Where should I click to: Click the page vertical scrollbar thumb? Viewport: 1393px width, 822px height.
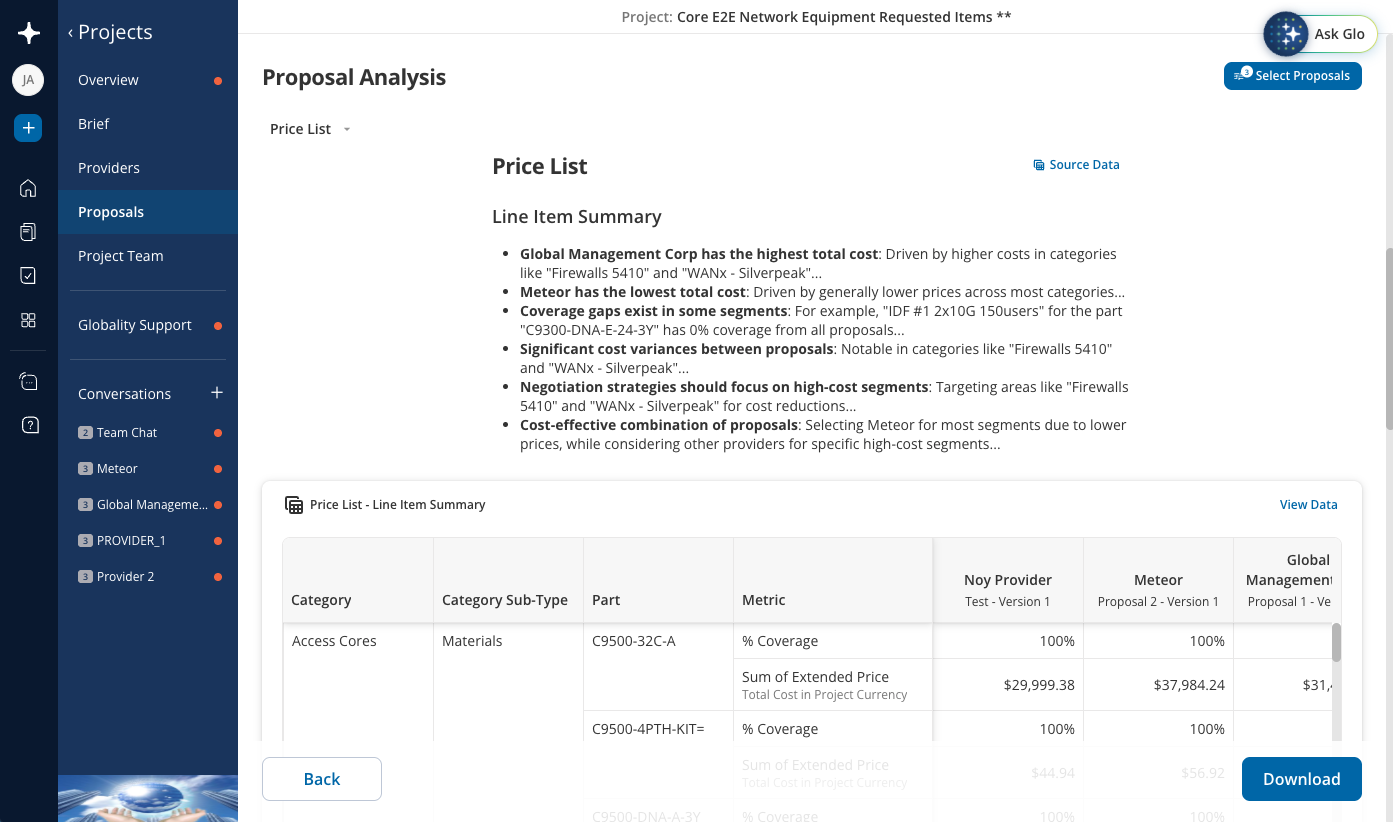point(1388,340)
